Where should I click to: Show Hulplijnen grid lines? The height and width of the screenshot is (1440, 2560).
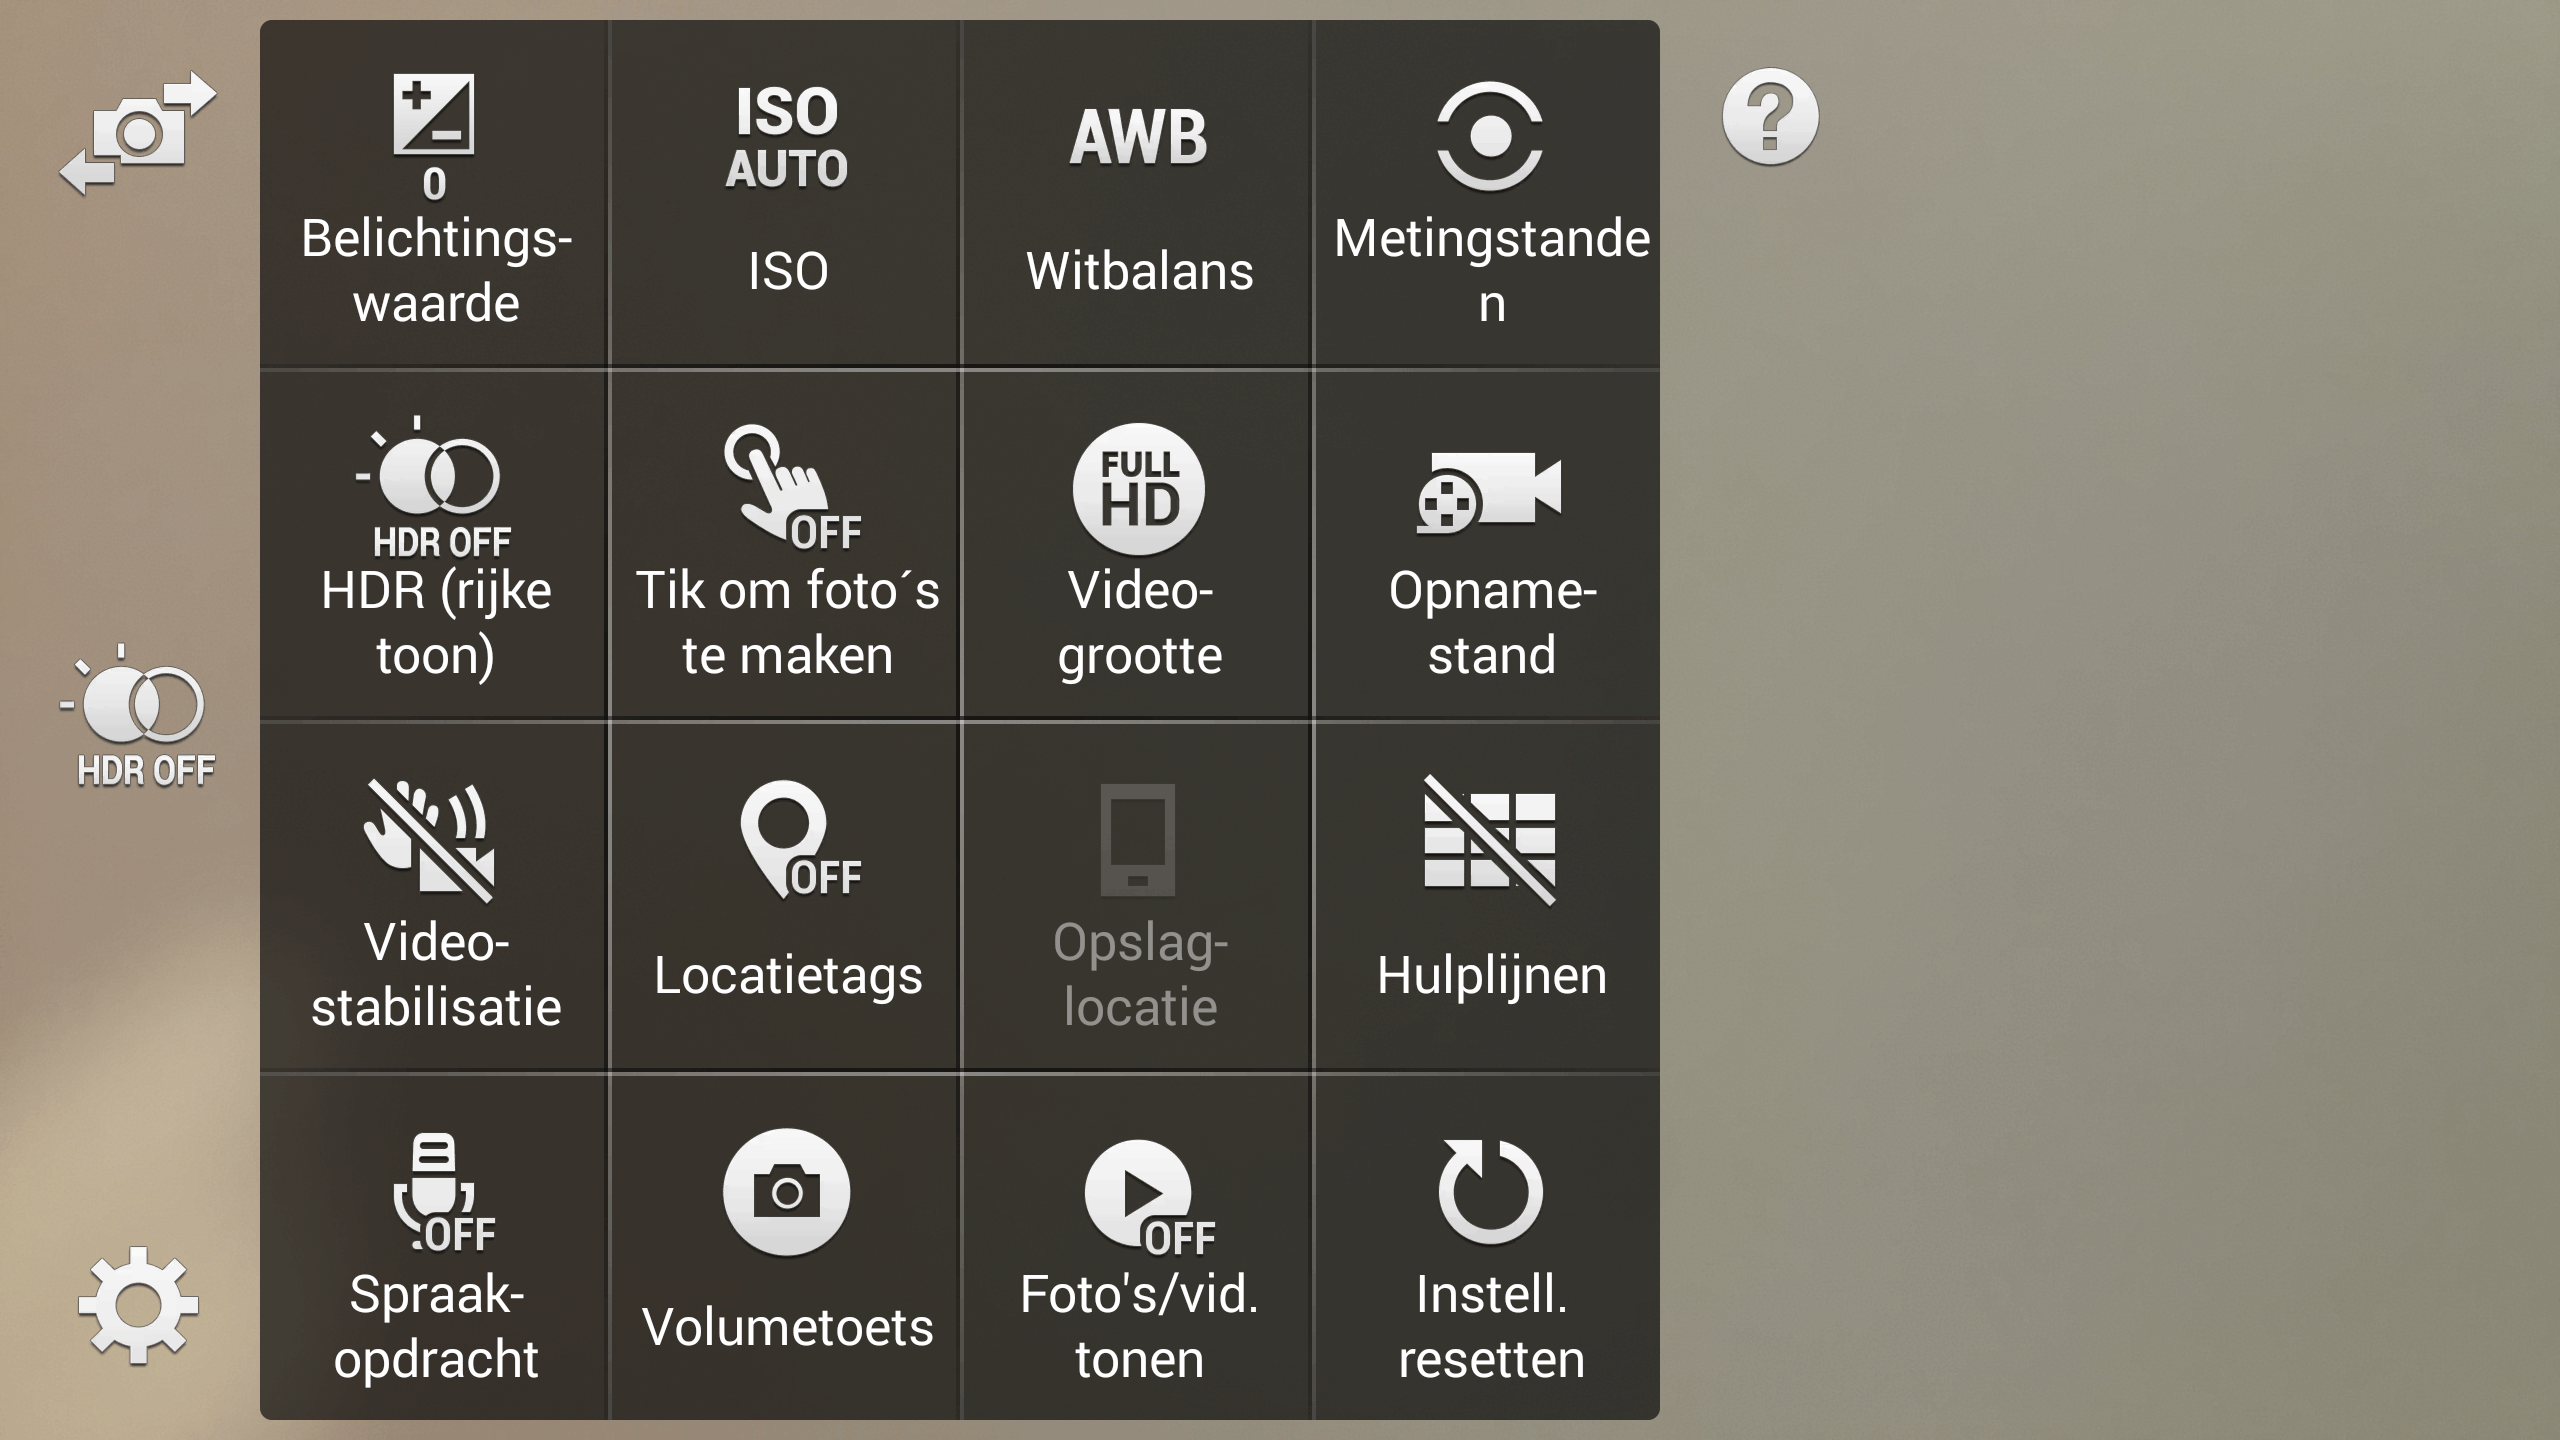(1490, 898)
